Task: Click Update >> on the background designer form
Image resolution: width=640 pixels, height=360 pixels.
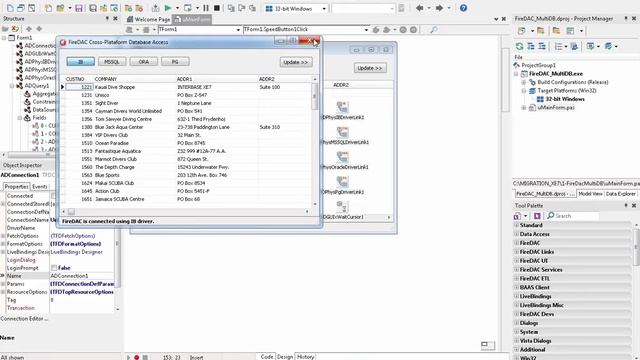Action: (x=370, y=68)
